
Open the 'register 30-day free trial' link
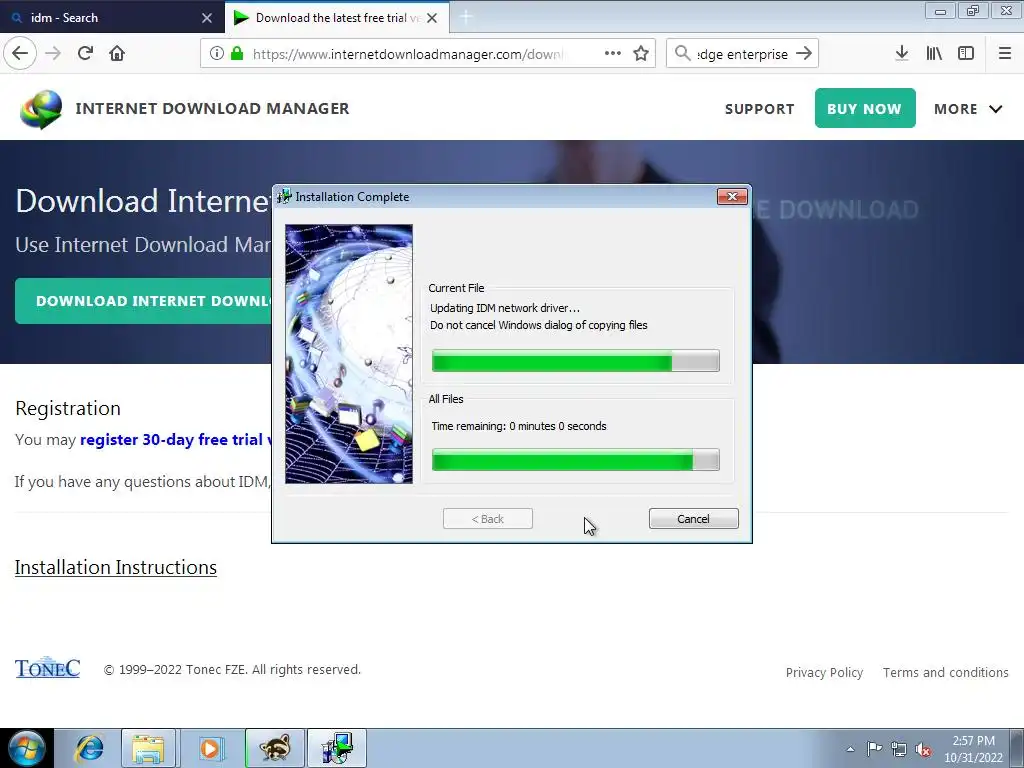(x=174, y=440)
